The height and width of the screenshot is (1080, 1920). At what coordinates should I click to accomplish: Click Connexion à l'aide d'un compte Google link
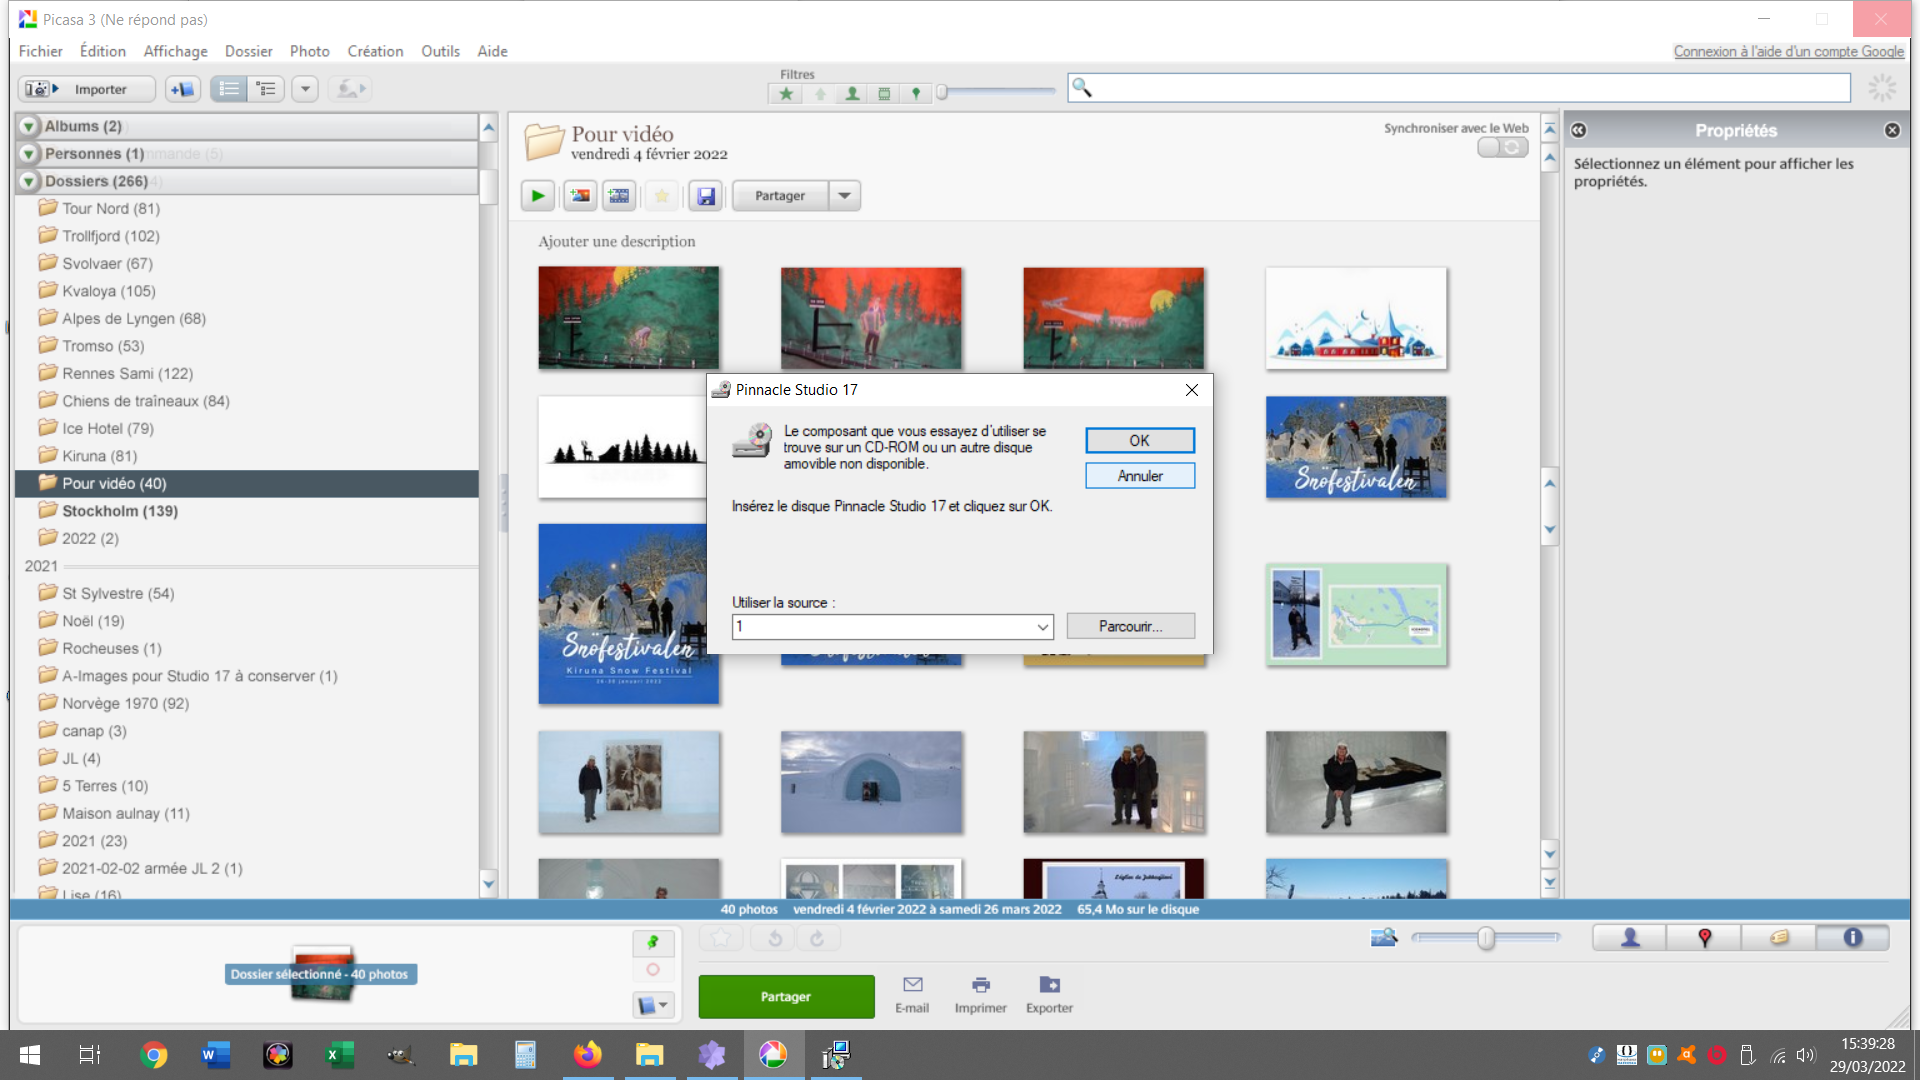[x=1788, y=52]
